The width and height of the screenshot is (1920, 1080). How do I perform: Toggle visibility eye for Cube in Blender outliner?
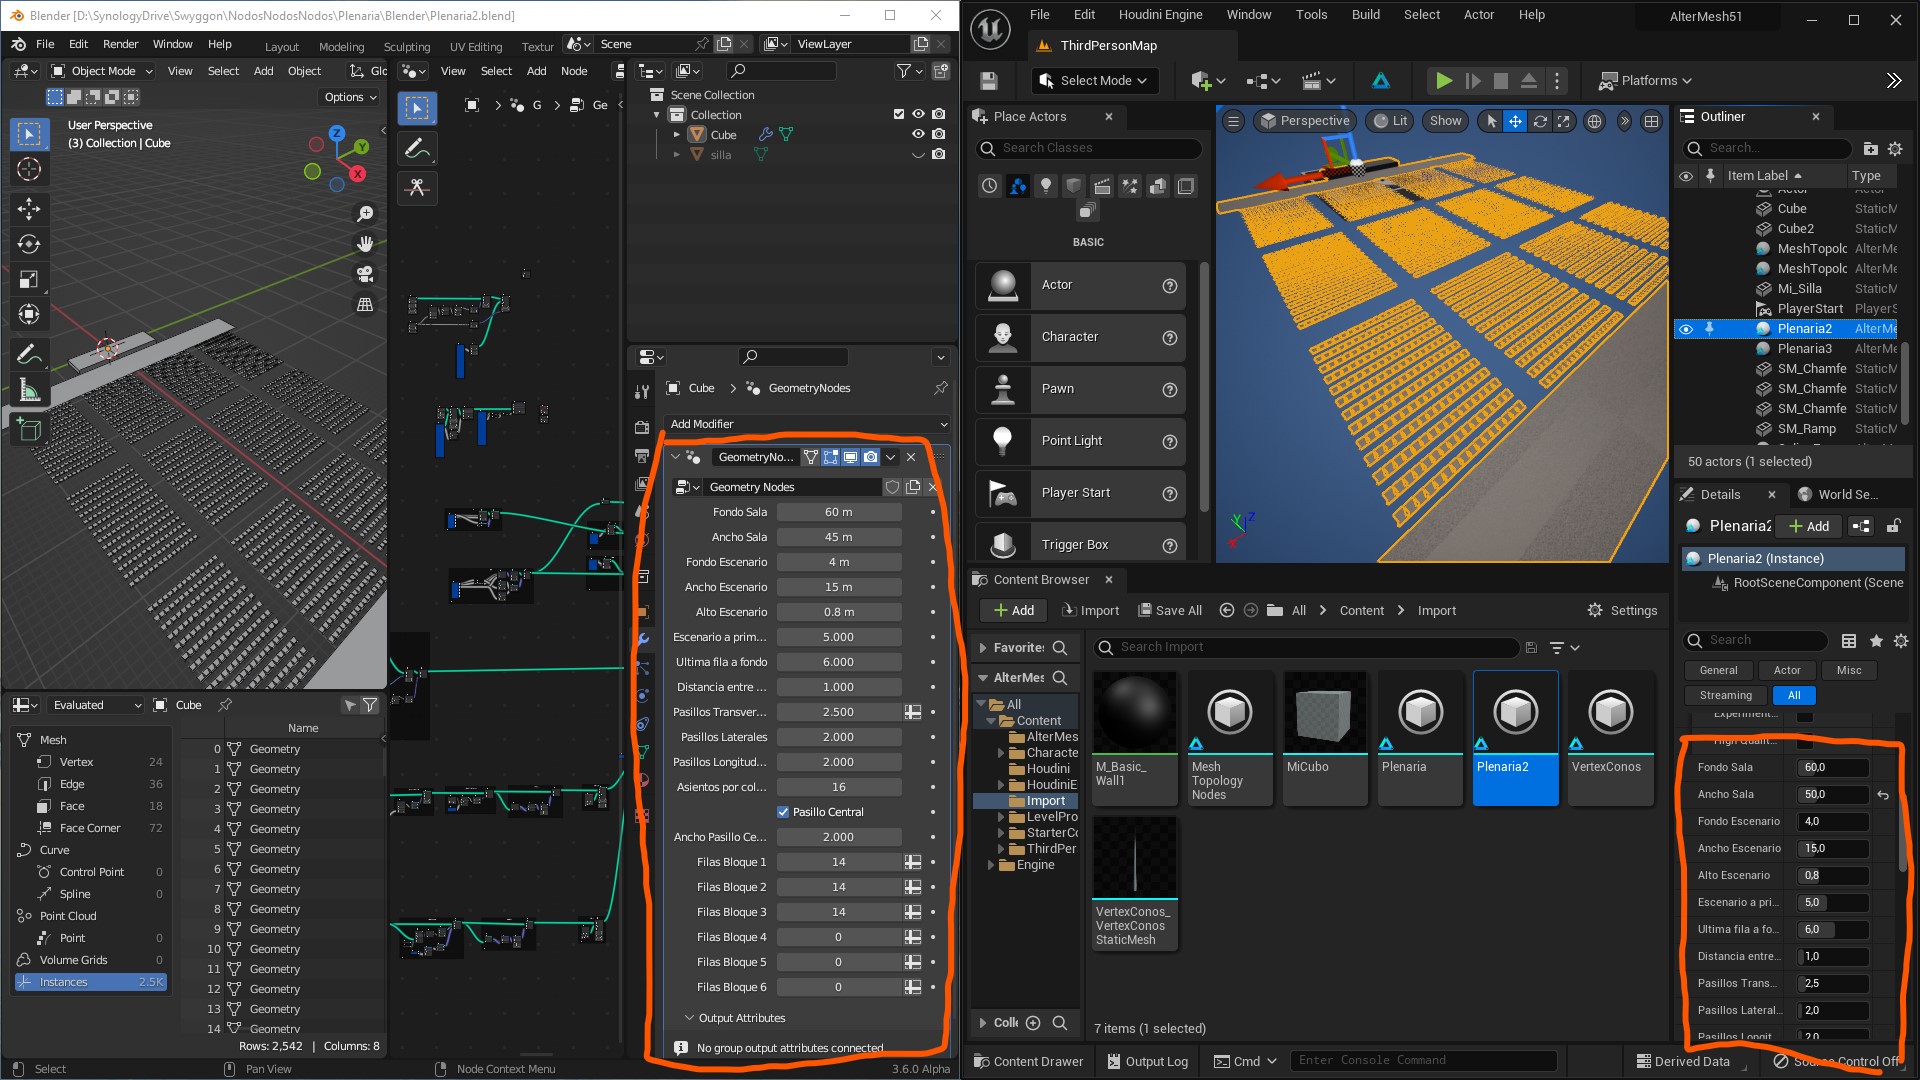pos(917,135)
